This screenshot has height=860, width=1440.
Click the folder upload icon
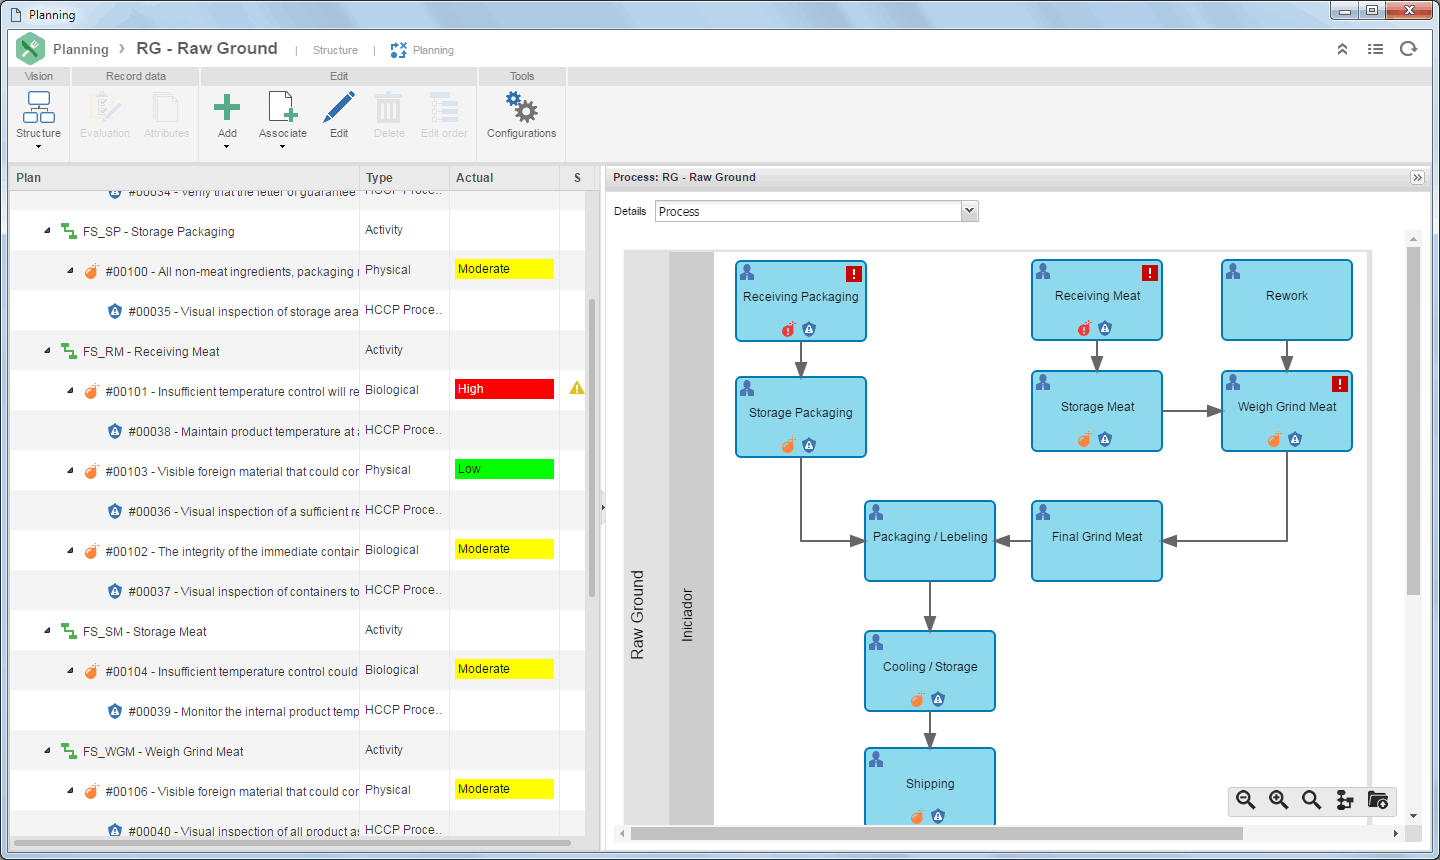click(x=1378, y=800)
